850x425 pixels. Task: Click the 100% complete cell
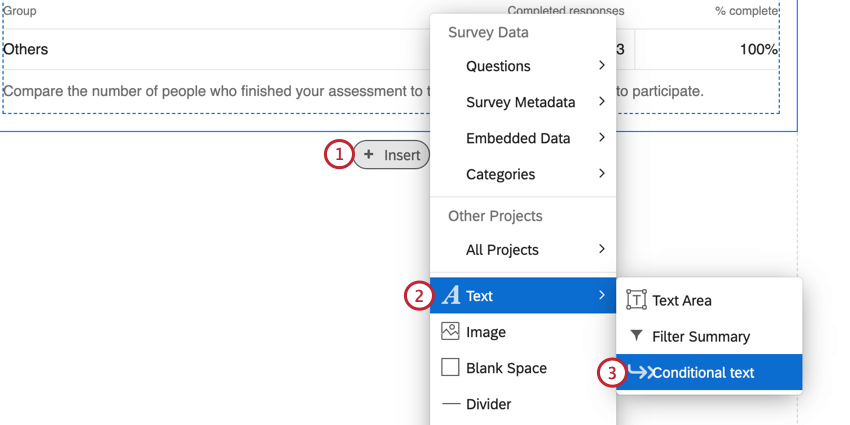coord(758,49)
